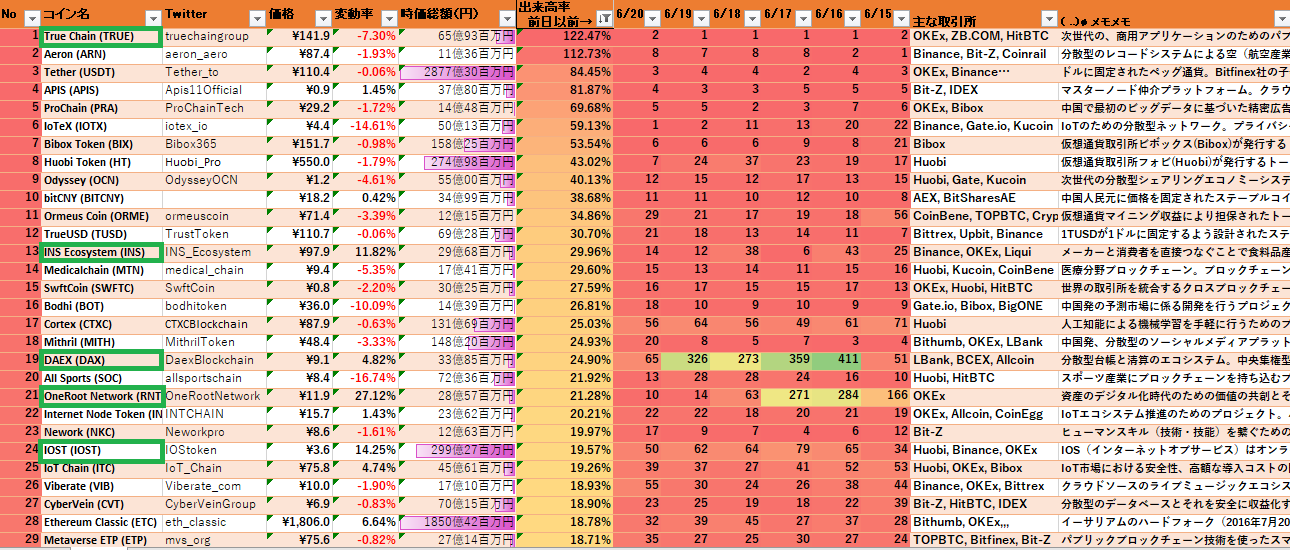Open the コイン名 column filter dropdown
This screenshot has height=550, width=1290.
[x=152, y=18]
